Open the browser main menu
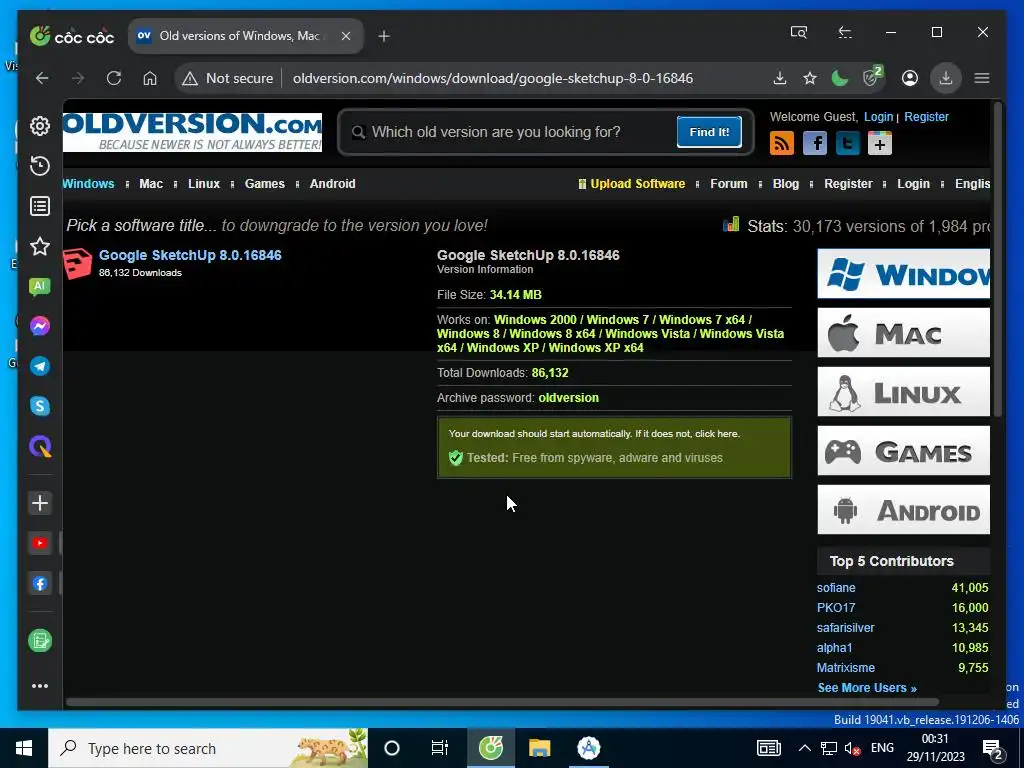The image size is (1024, 768). pyautogui.click(x=982, y=78)
